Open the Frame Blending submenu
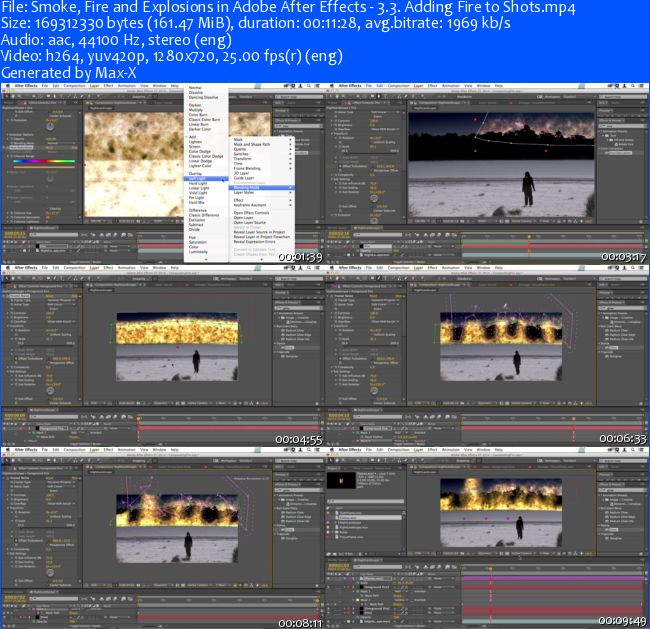 (262, 168)
